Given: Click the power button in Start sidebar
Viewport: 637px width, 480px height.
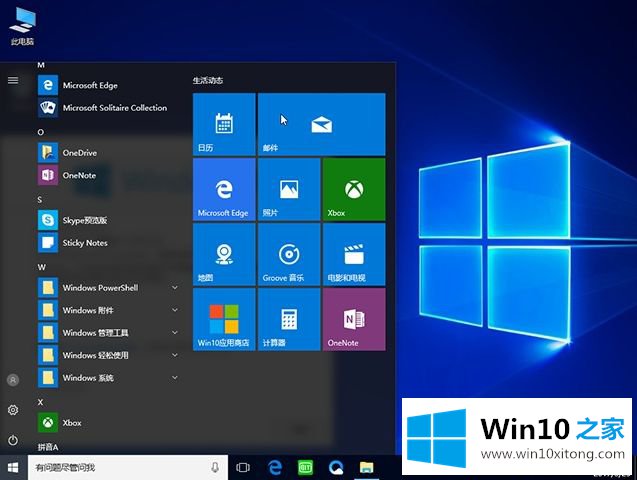Looking at the screenshot, I should point(13,440).
